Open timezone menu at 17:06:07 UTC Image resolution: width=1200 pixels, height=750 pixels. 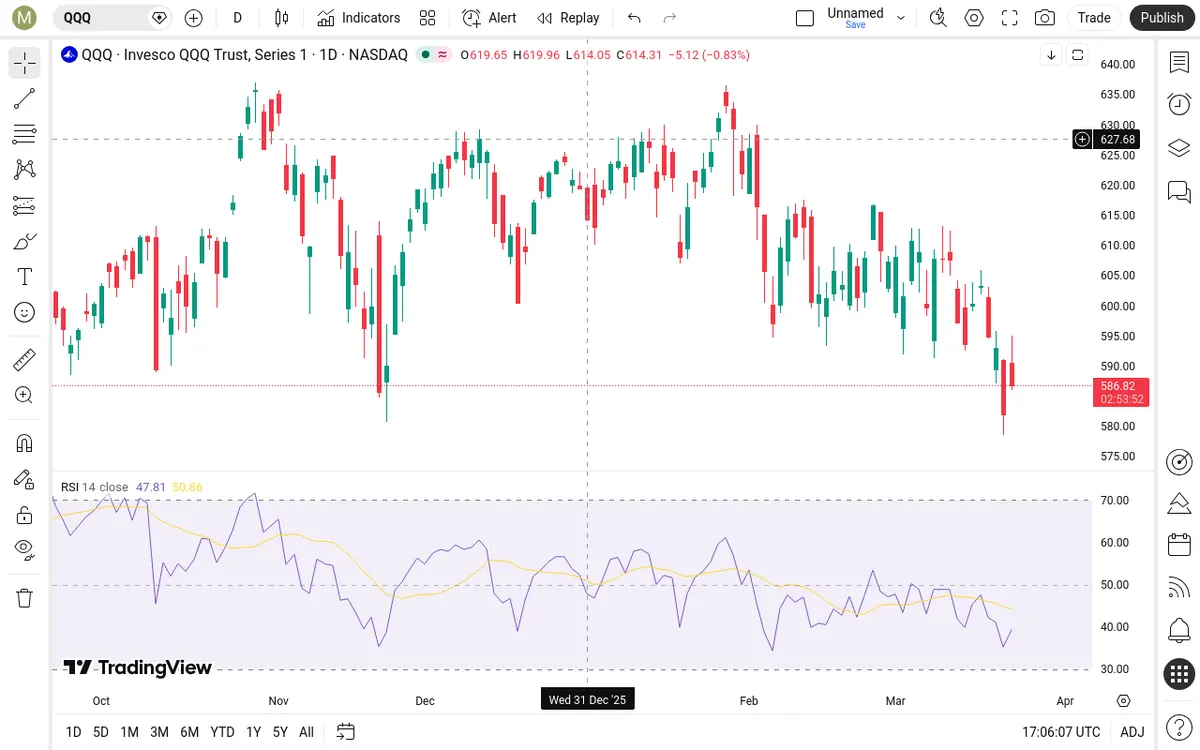[1061, 732]
